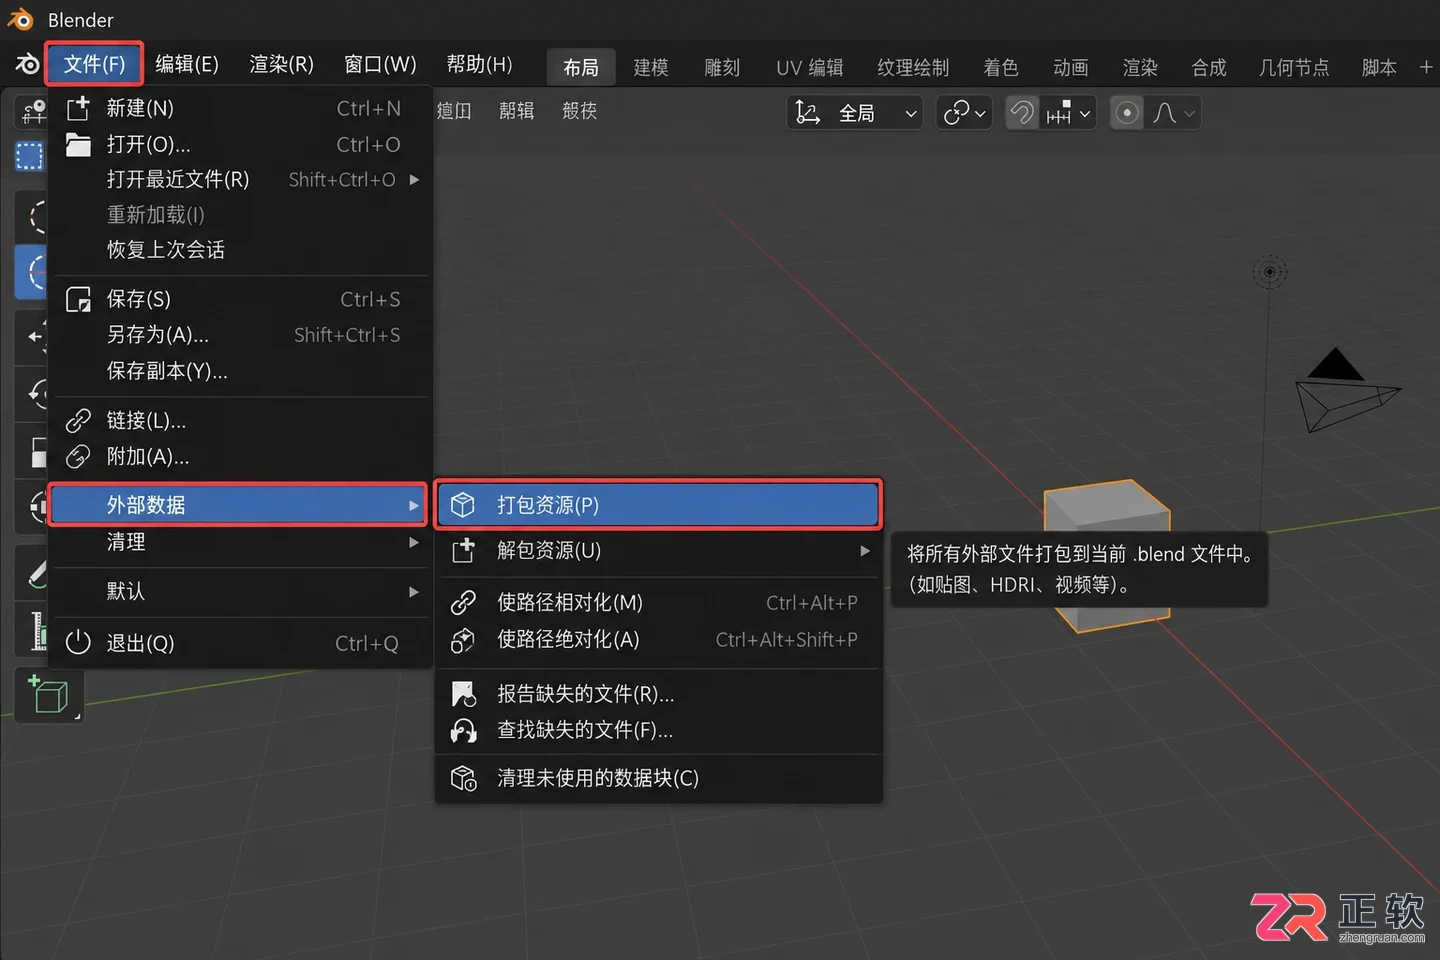Open the 渲染(R) menu
Image resolution: width=1440 pixels, height=960 pixels.
click(x=281, y=65)
